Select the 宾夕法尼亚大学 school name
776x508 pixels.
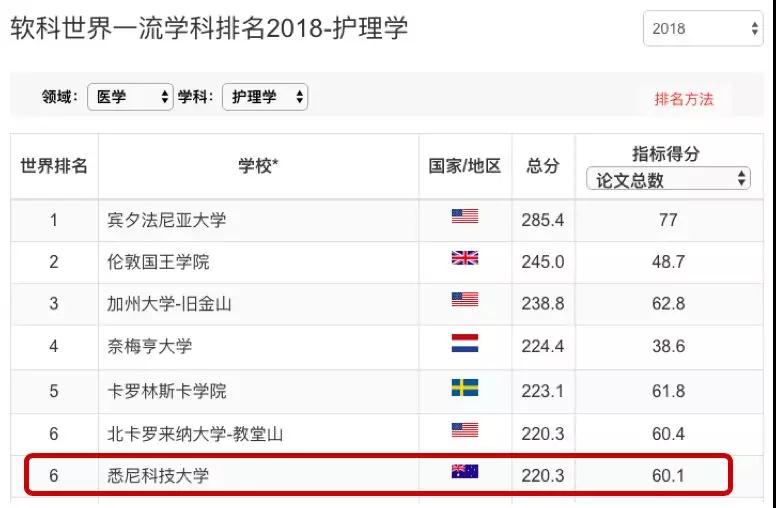click(x=167, y=220)
